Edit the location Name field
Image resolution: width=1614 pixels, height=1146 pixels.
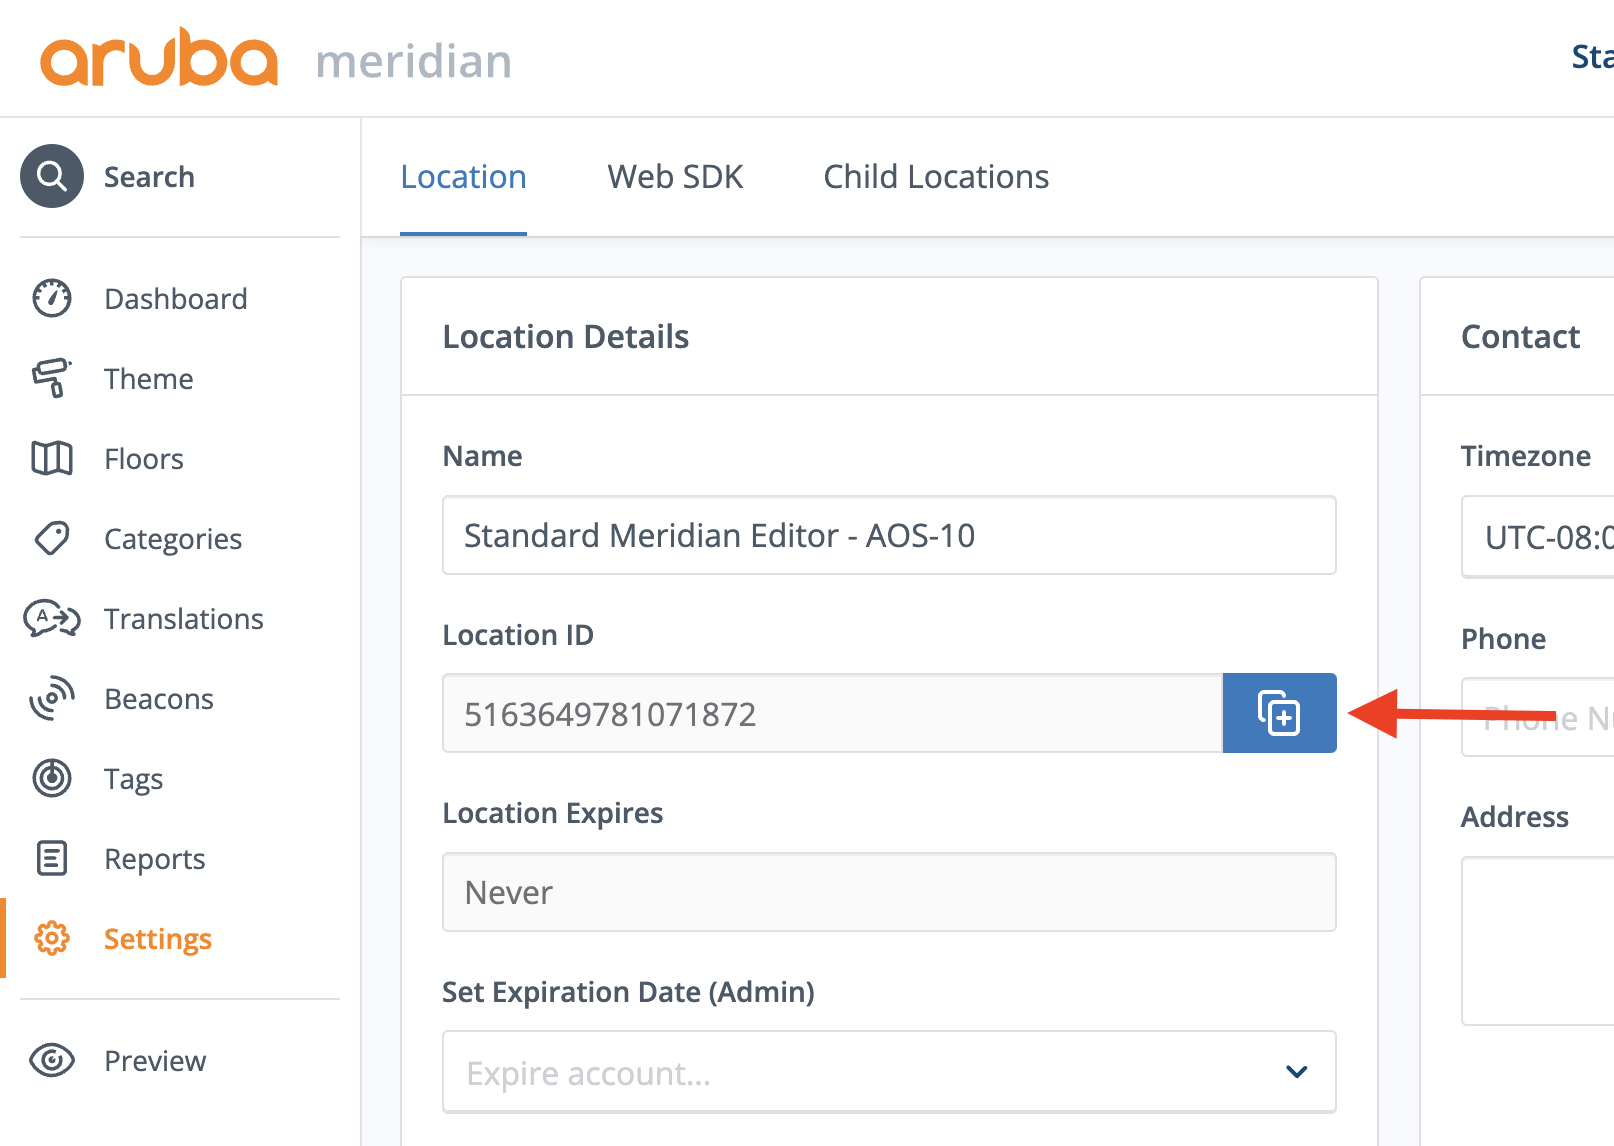pos(889,535)
